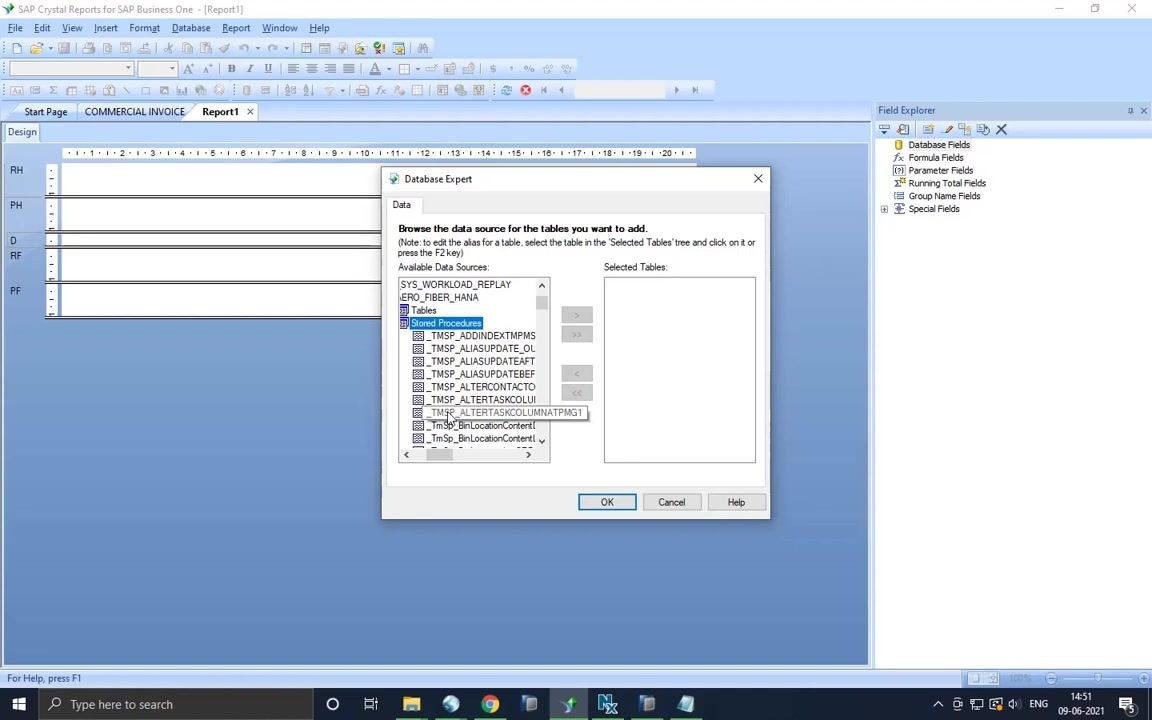Screen dimensions: 1152x720
Task: Click the Go to First Page icon
Action: (x=544, y=90)
